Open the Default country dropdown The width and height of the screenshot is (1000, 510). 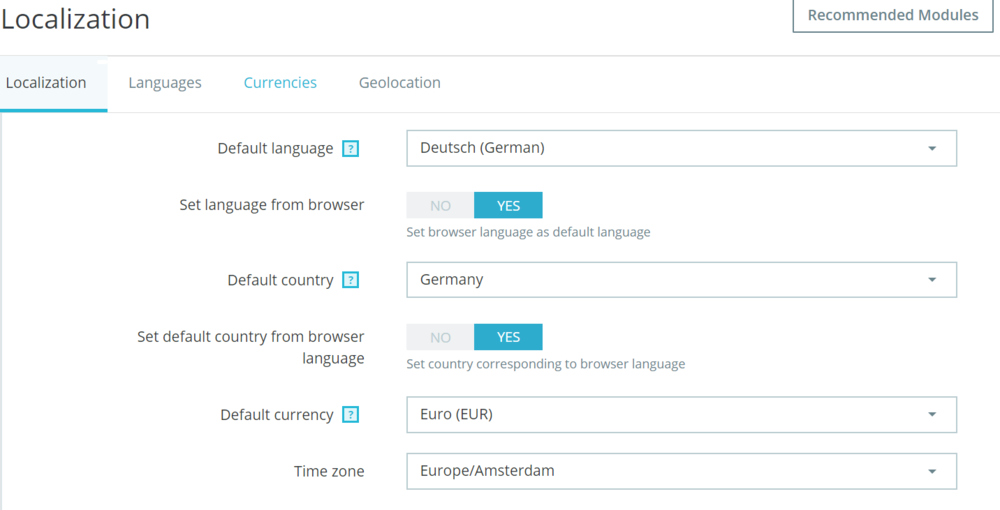click(x=680, y=280)
